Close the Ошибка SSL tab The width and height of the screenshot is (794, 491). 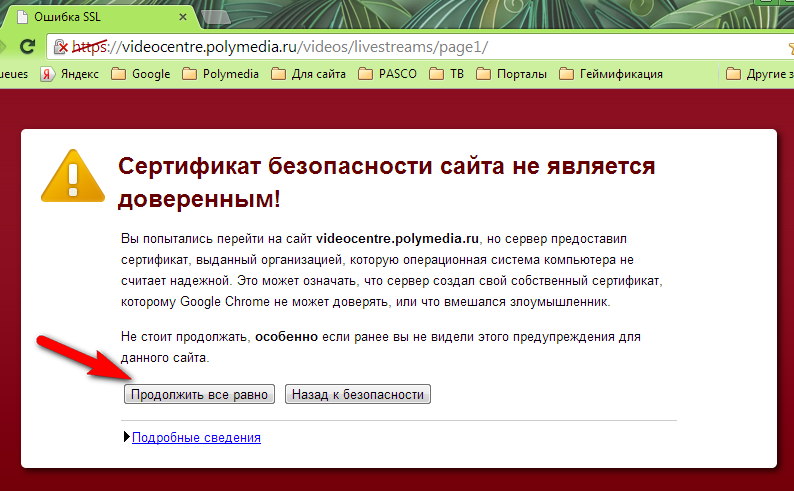click(184, 18)
